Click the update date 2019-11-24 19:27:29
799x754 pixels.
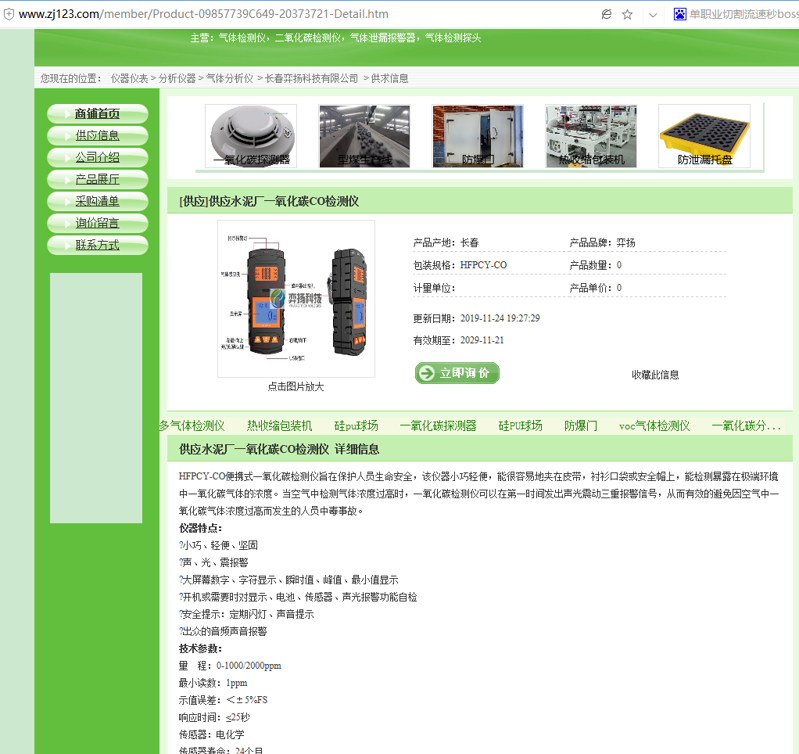pos(500,318)
